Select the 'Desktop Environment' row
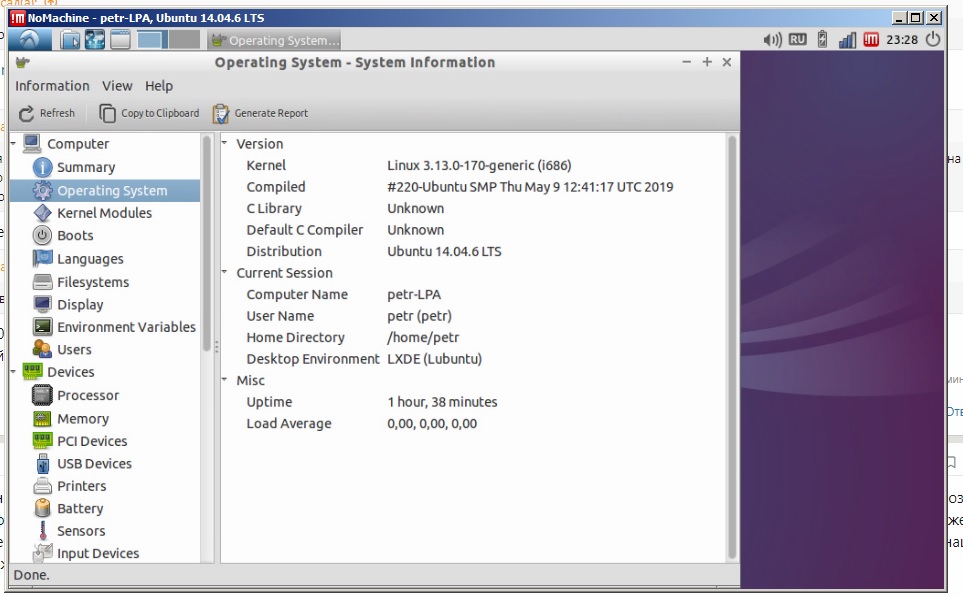 (473, 359)
